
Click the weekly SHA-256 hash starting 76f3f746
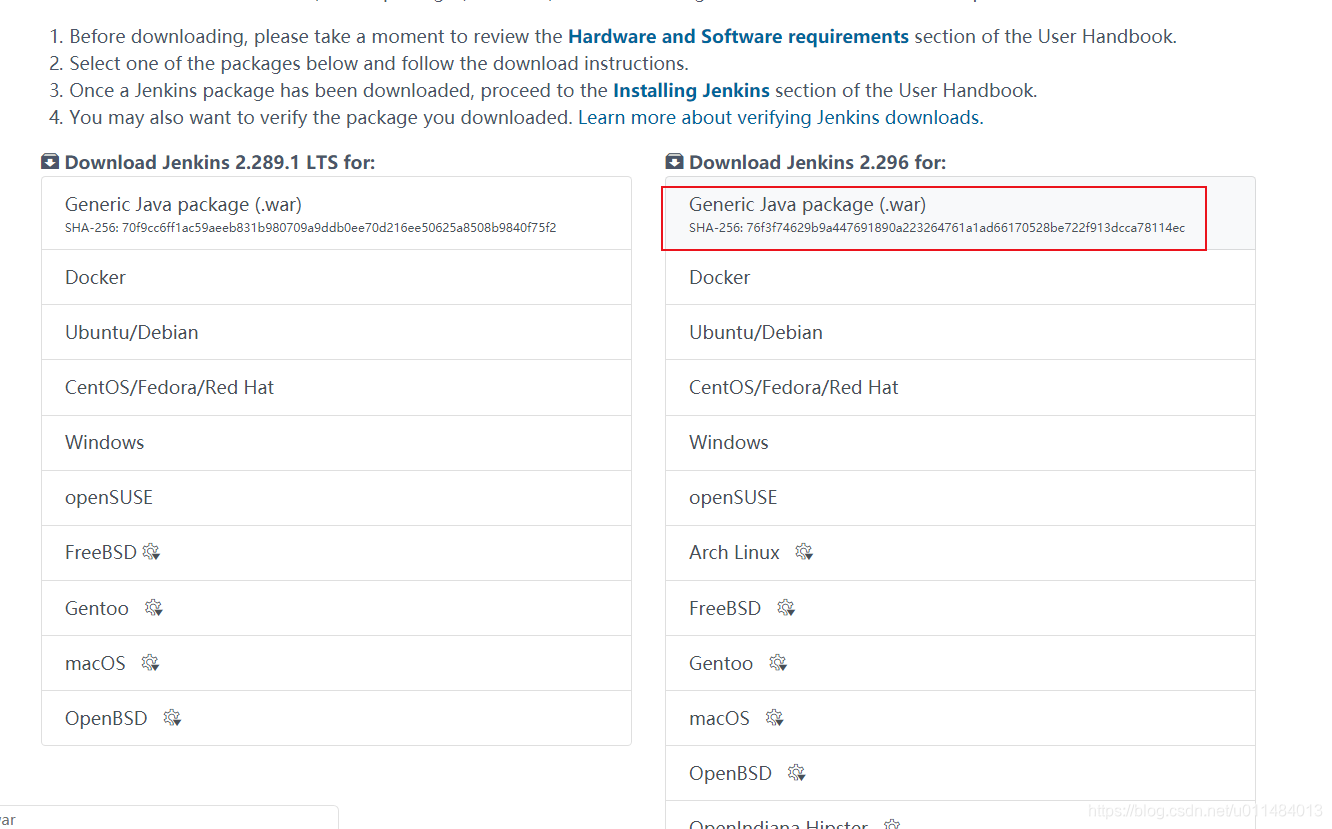pos(937,228)
